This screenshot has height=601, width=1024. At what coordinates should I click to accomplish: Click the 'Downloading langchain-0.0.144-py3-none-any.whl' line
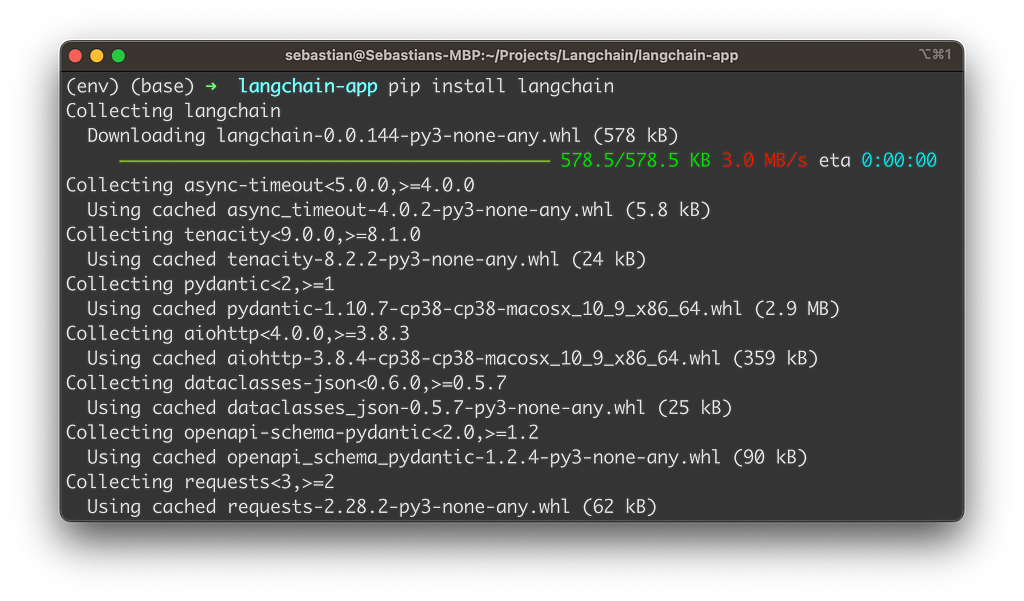383,136
